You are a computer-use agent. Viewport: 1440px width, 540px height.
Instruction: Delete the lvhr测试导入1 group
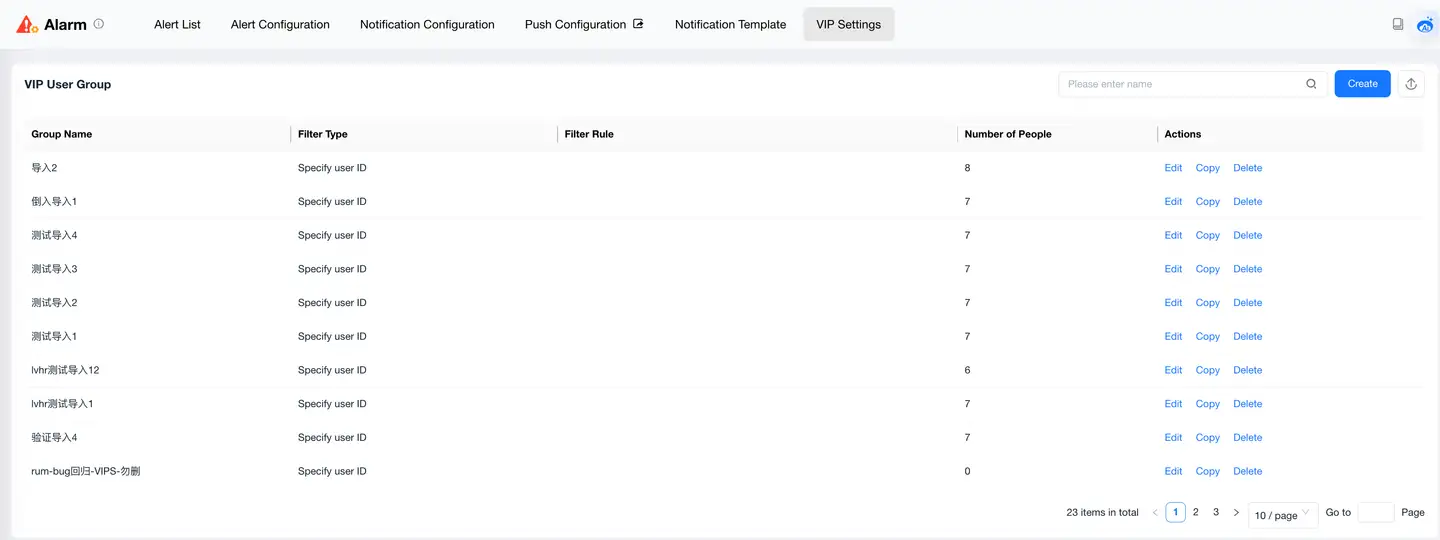[1247, 404]
